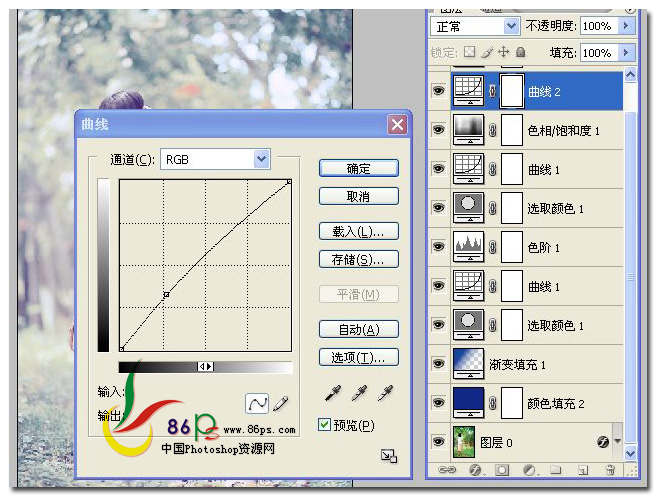Image resolution: width=660 pixels, height=500 pixels.
Task: Click the 曲线 2 layer mask thumbnail
Action: tap(512, 91)
